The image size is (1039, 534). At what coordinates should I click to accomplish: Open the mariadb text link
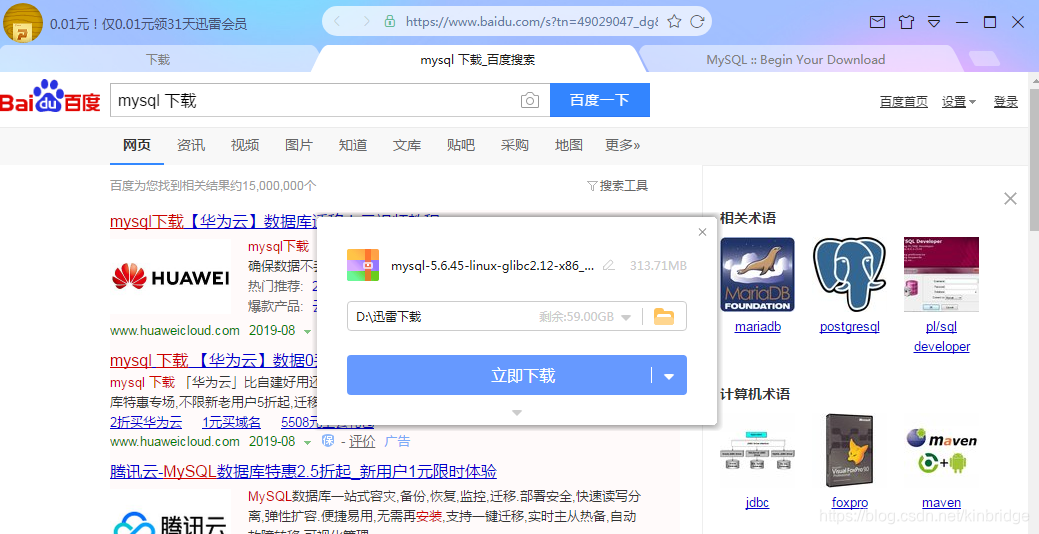click(757, 327)
